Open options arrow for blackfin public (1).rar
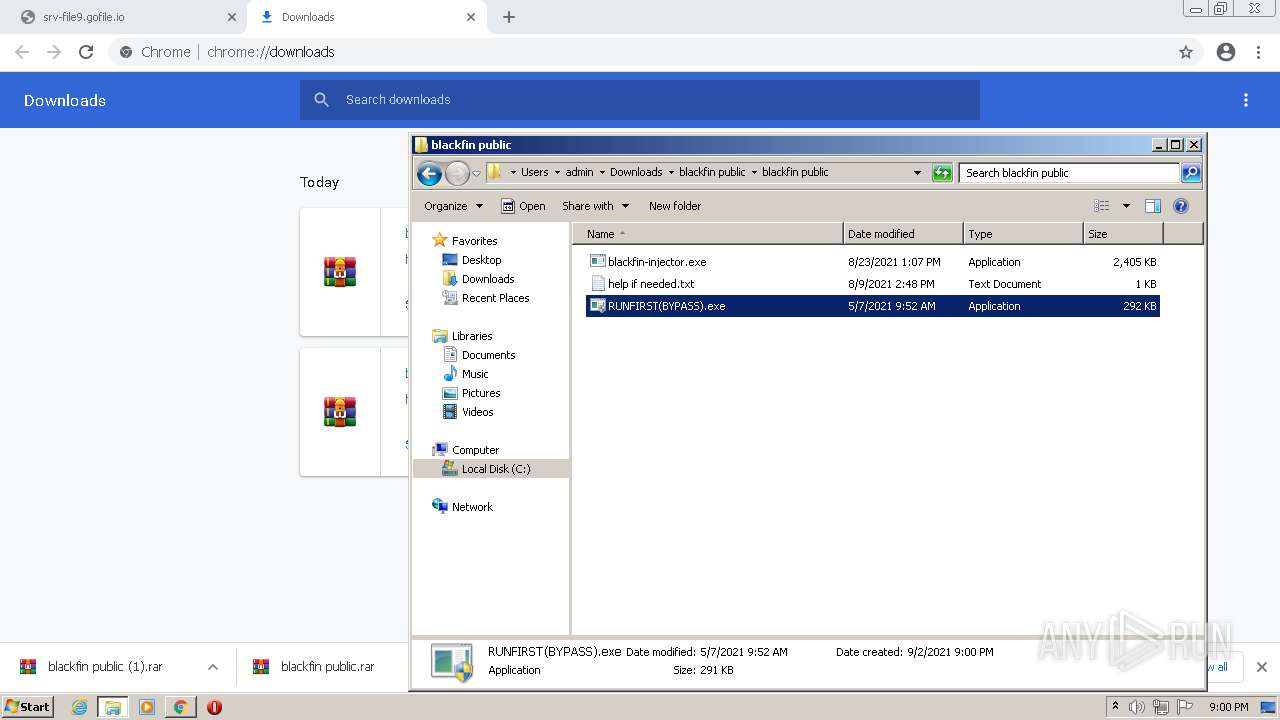1280x720 pixels. click(x=213, y=667)
